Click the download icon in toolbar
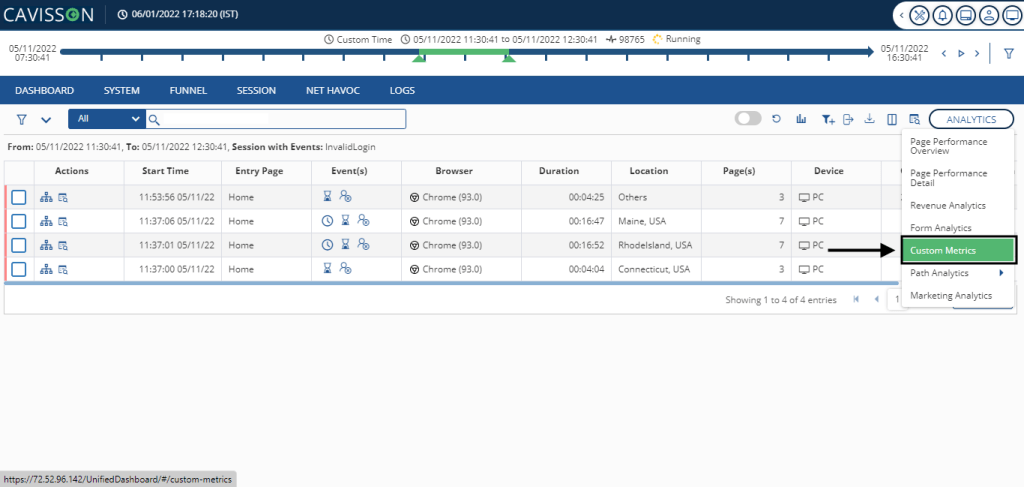The height and width of the screenshot is (487, 1024). (869, 119)
